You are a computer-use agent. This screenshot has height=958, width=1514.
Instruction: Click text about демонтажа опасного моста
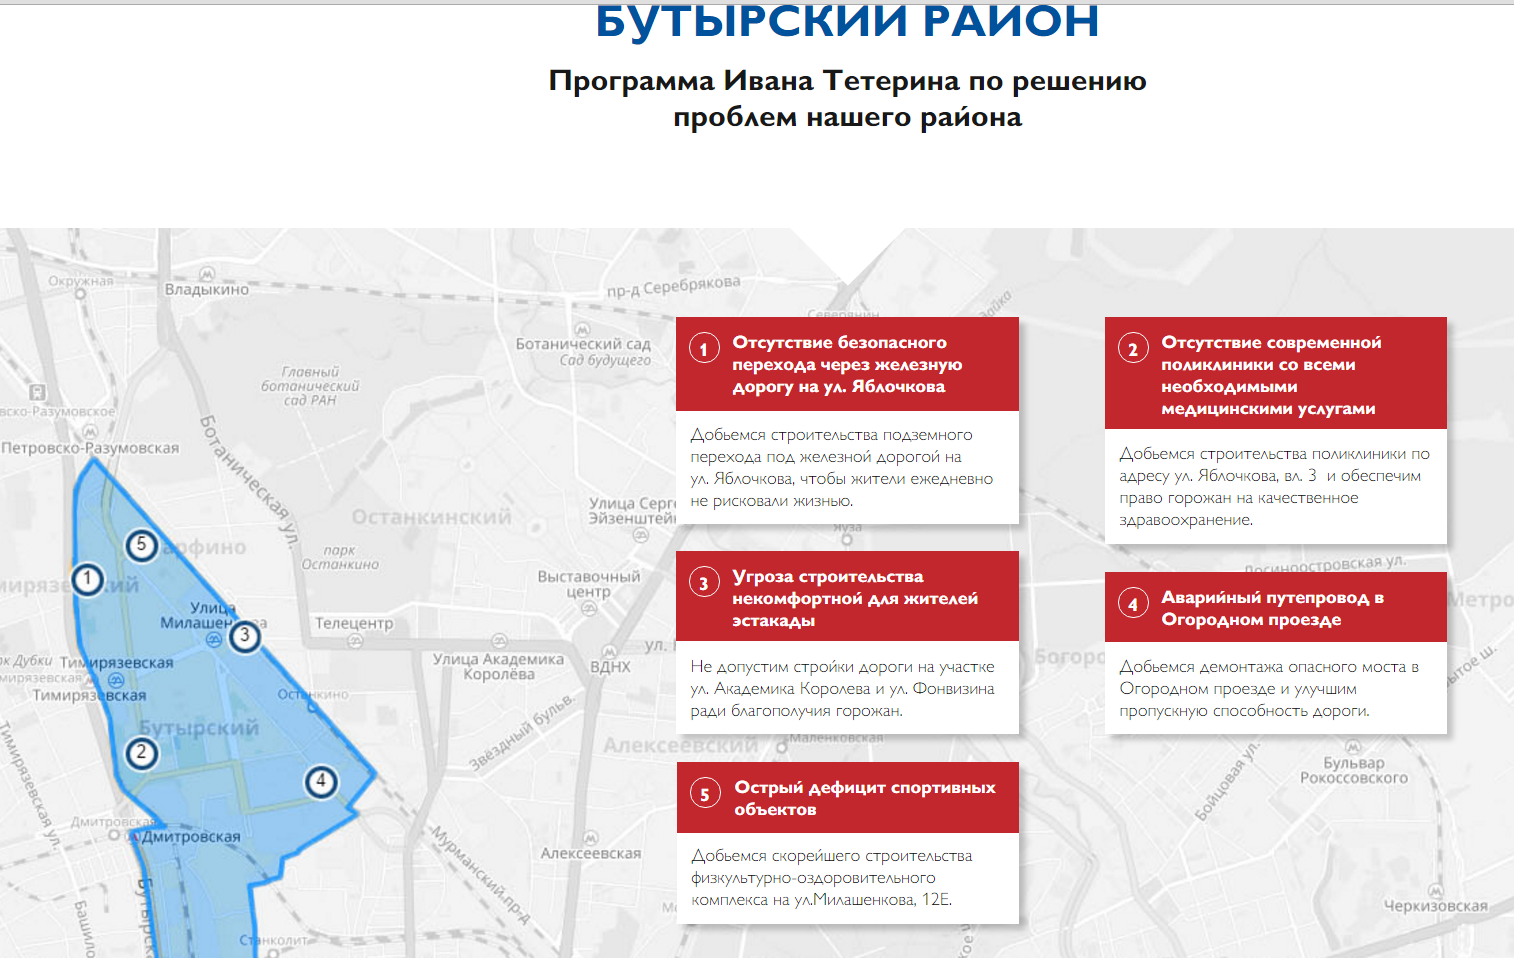pos(1269,688)
